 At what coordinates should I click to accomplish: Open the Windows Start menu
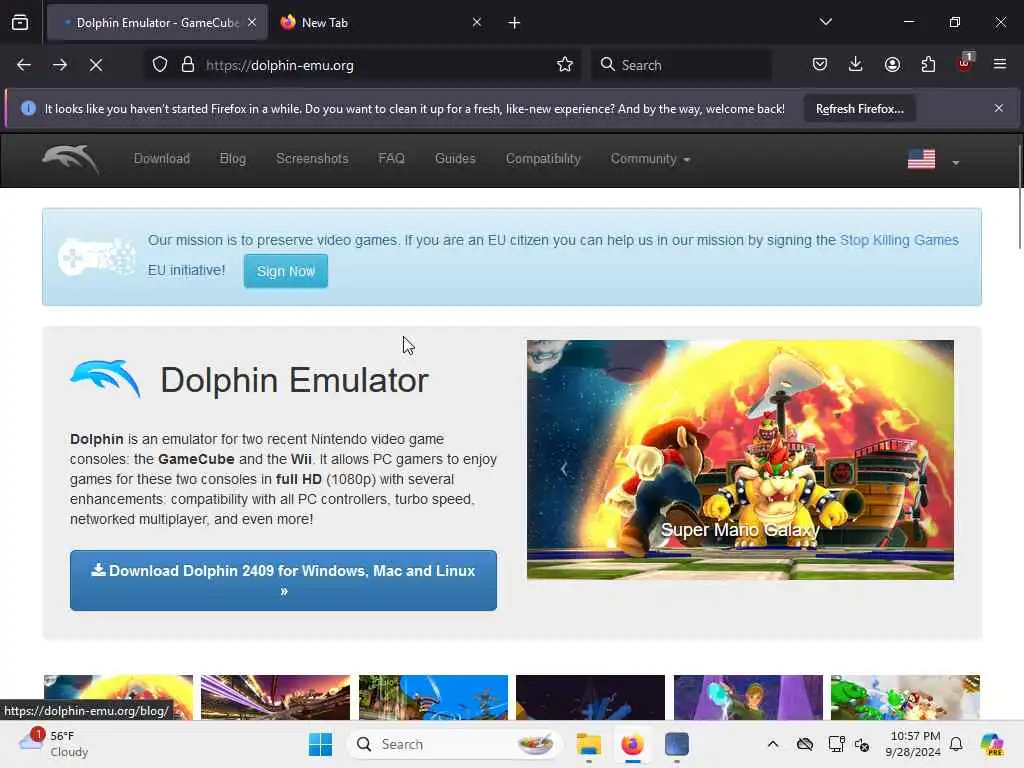[x=320, y=744]
